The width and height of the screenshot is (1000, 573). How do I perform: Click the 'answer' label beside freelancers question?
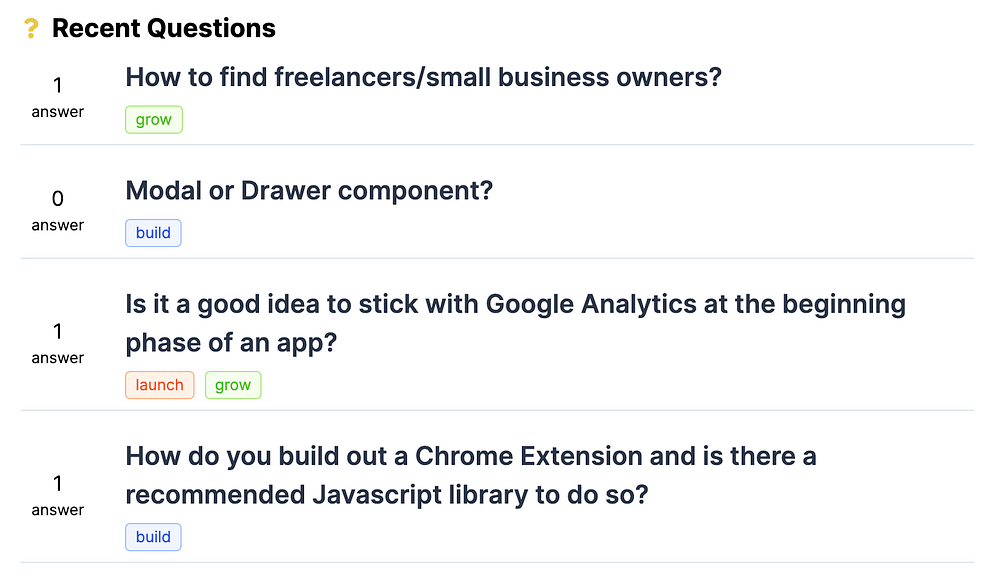coord(58,112)
